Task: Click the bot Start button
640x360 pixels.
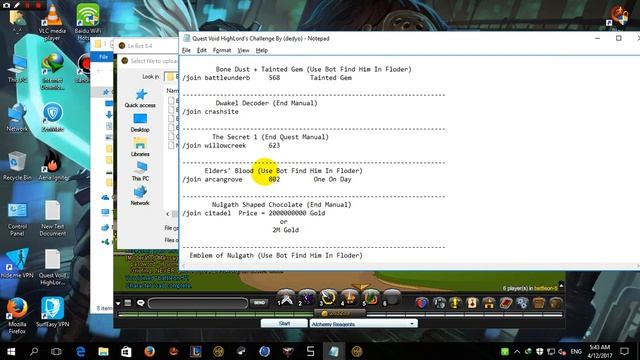Action: click(x=284, y=324)
